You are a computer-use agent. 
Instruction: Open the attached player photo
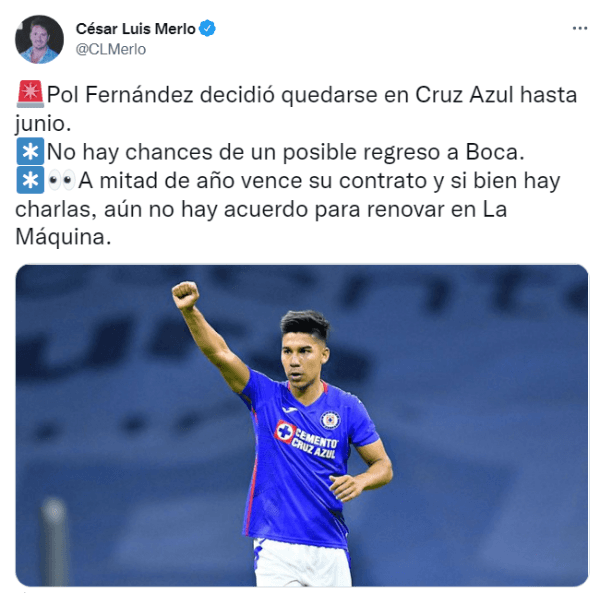(x=302, y=425)
